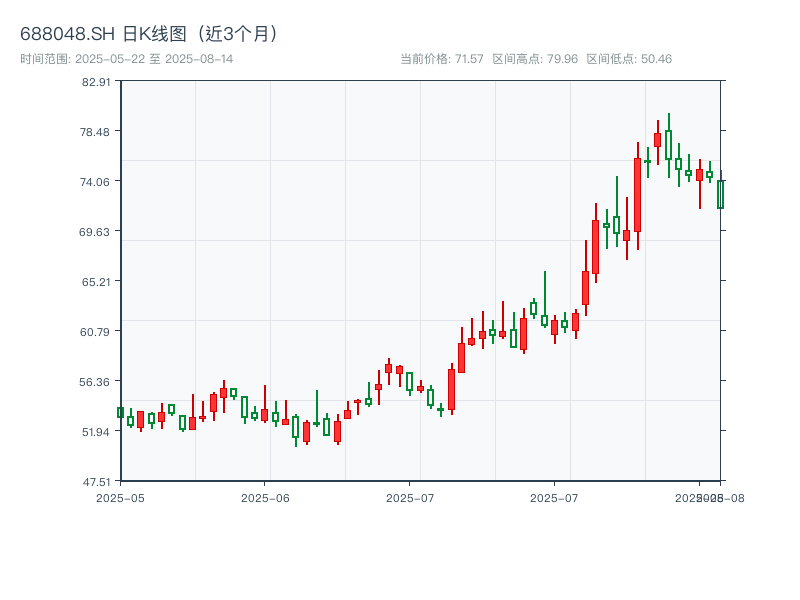Click the 56.36 y-axis value
This screenshot has width=800, height=600.
[x=94, y=382]
